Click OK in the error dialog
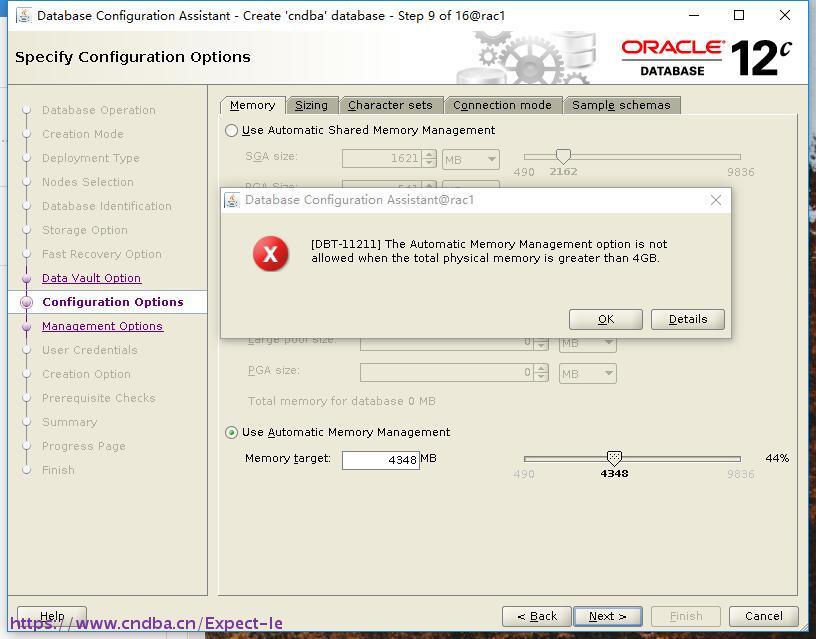This screenshot has width=816, height=639. coord(606,319)
